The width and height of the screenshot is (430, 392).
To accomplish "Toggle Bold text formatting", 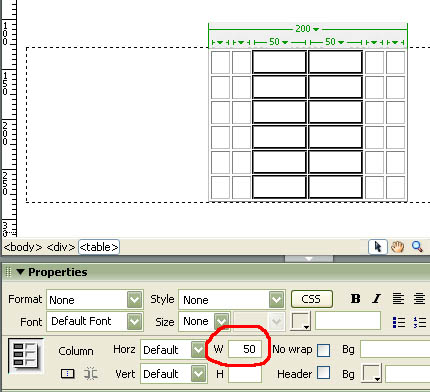I will (x=355, y=299).
